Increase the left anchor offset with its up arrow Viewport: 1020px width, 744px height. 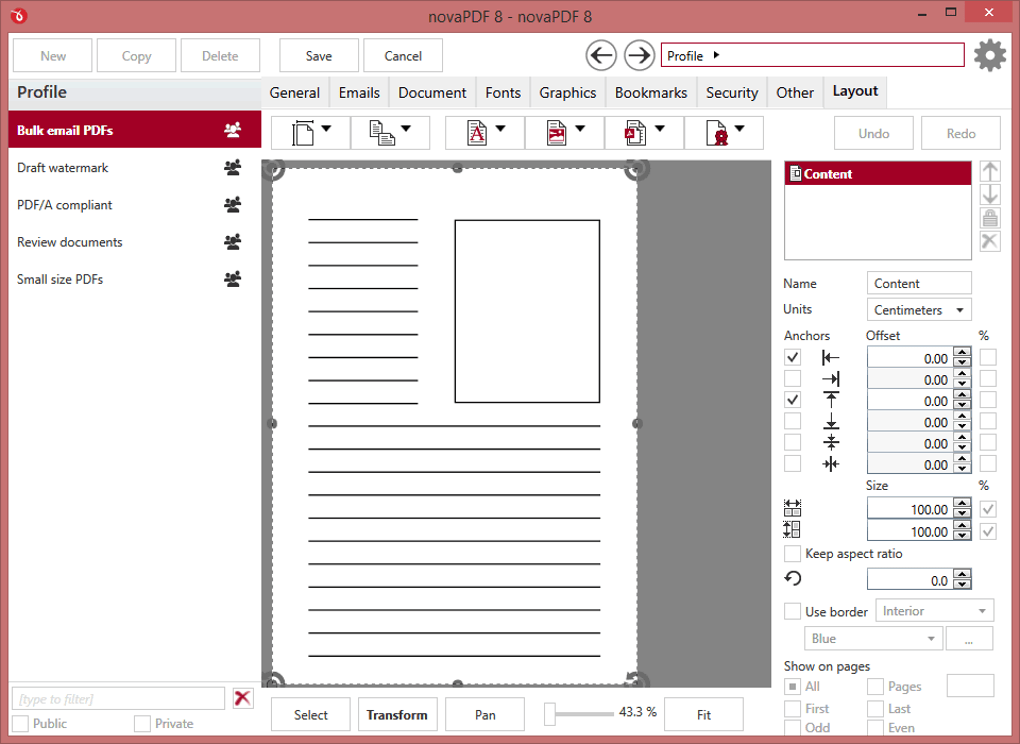[x=962, y=352]
